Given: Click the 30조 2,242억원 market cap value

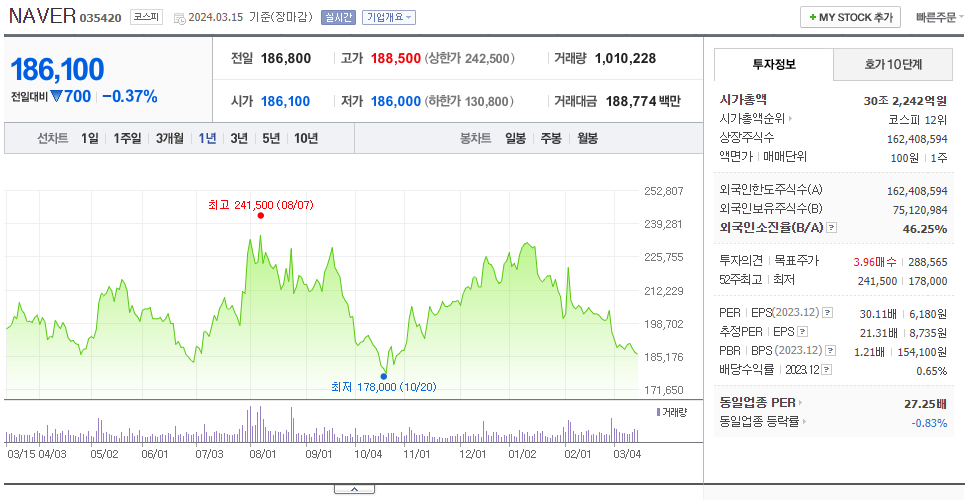Looking at the screenshot, I should point(906,101).
